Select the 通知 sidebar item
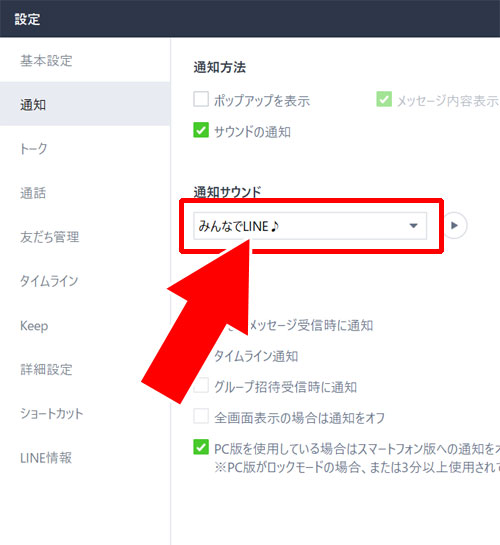The height and width of the screenshot is (545, 500). [85, 104]
